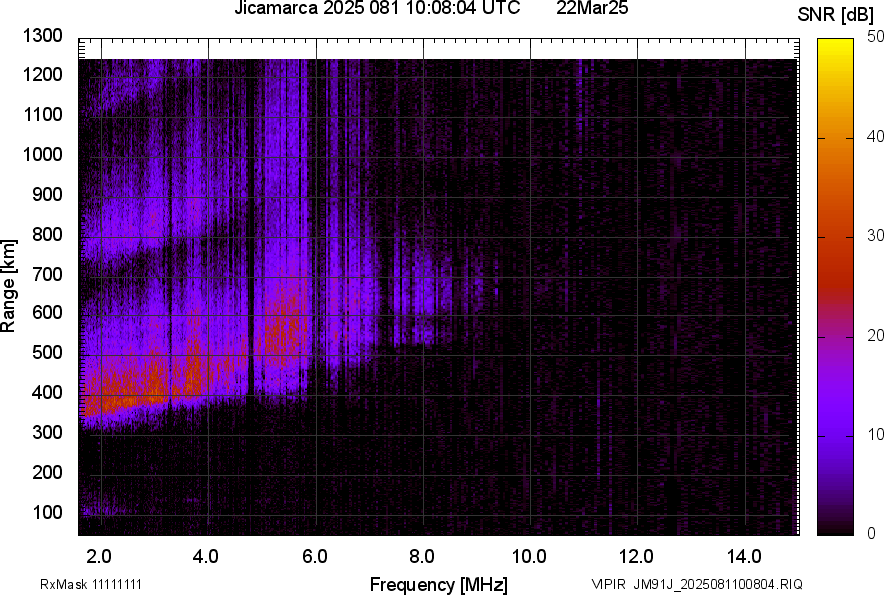884x595 pixels.
Task: Click the range tick label '1300'
Action: click(42, 36)
